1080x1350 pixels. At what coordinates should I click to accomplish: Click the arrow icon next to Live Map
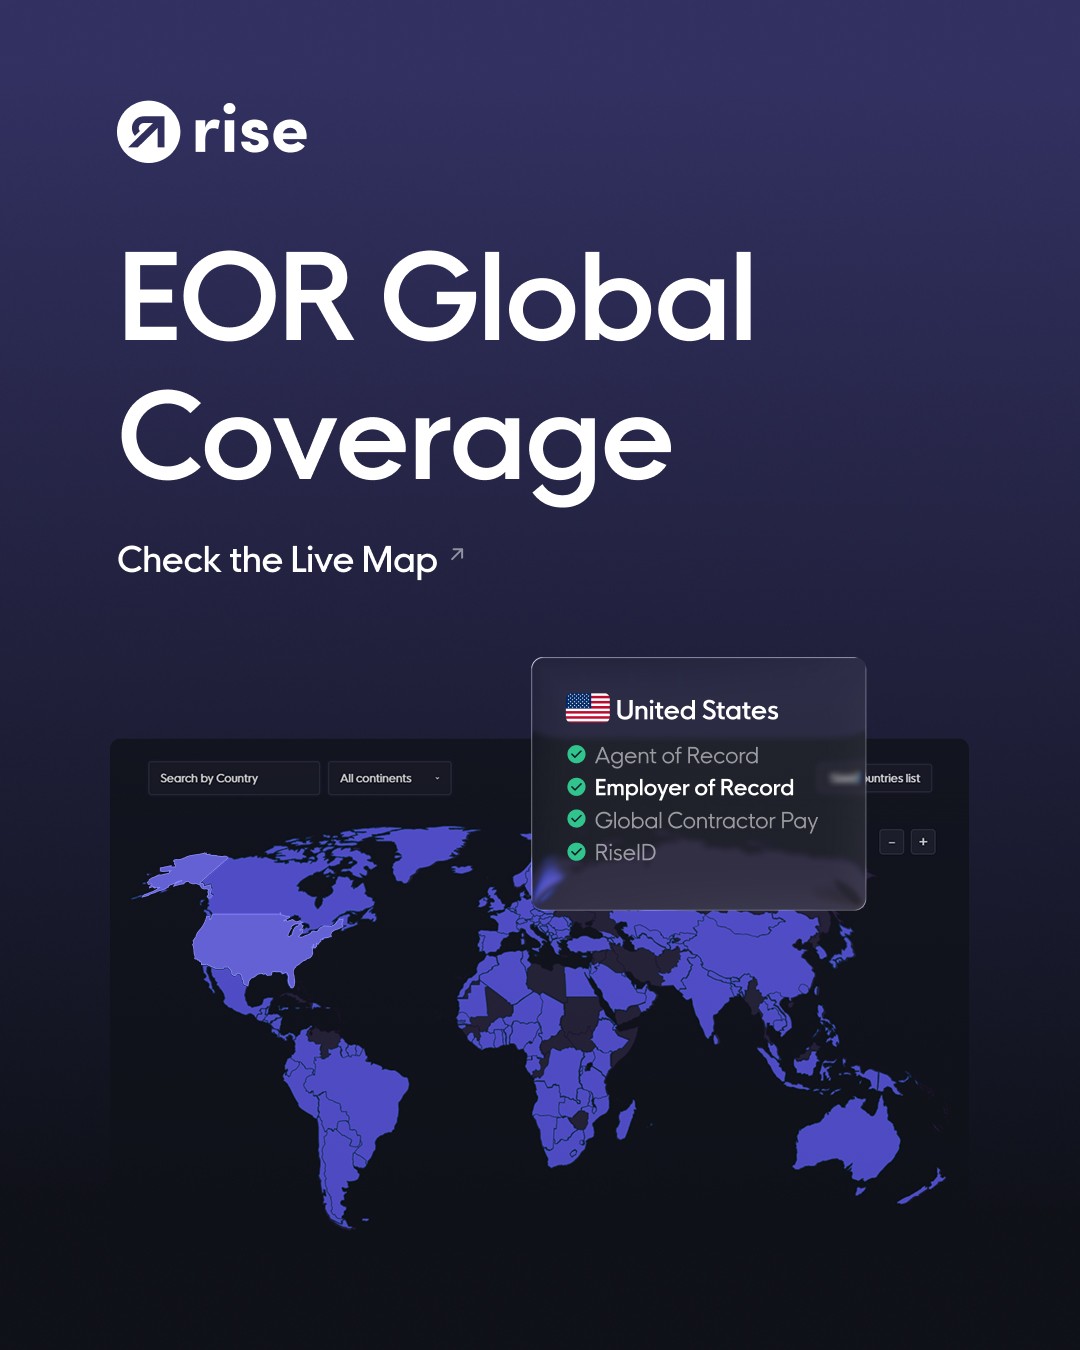tap(457, 553)
